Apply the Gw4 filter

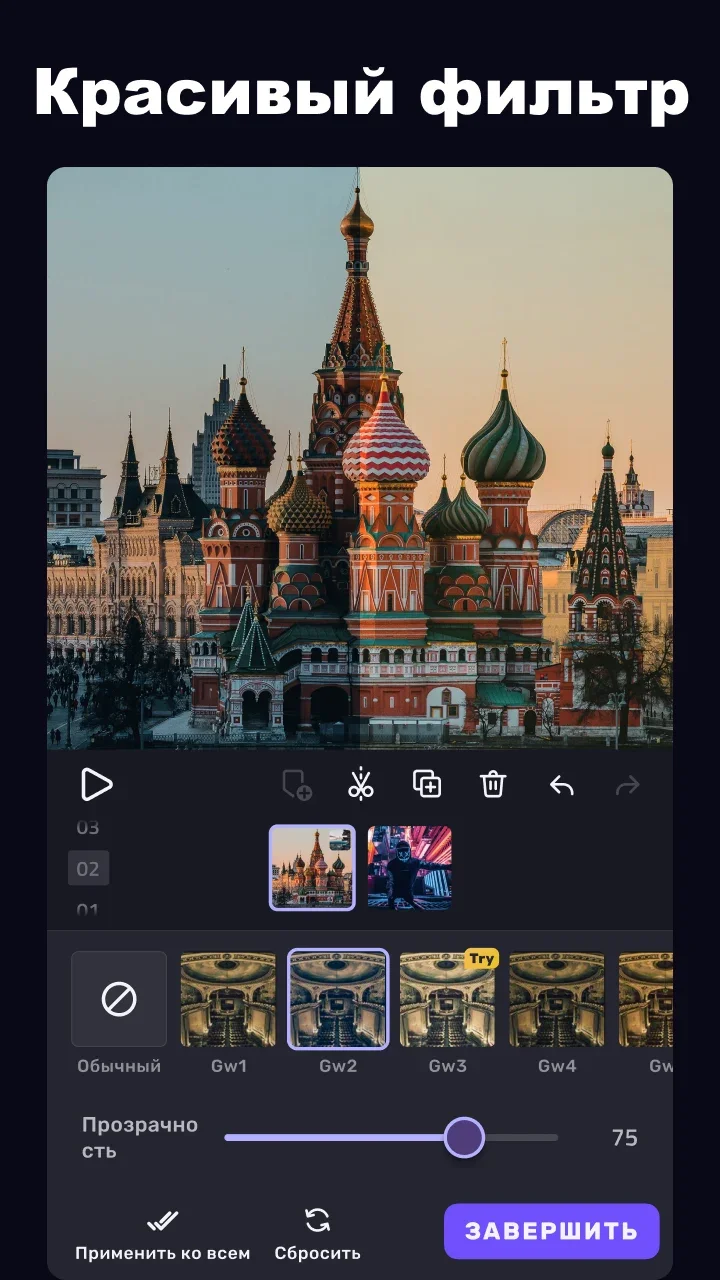pyautogui.click(x=557, y=999)
